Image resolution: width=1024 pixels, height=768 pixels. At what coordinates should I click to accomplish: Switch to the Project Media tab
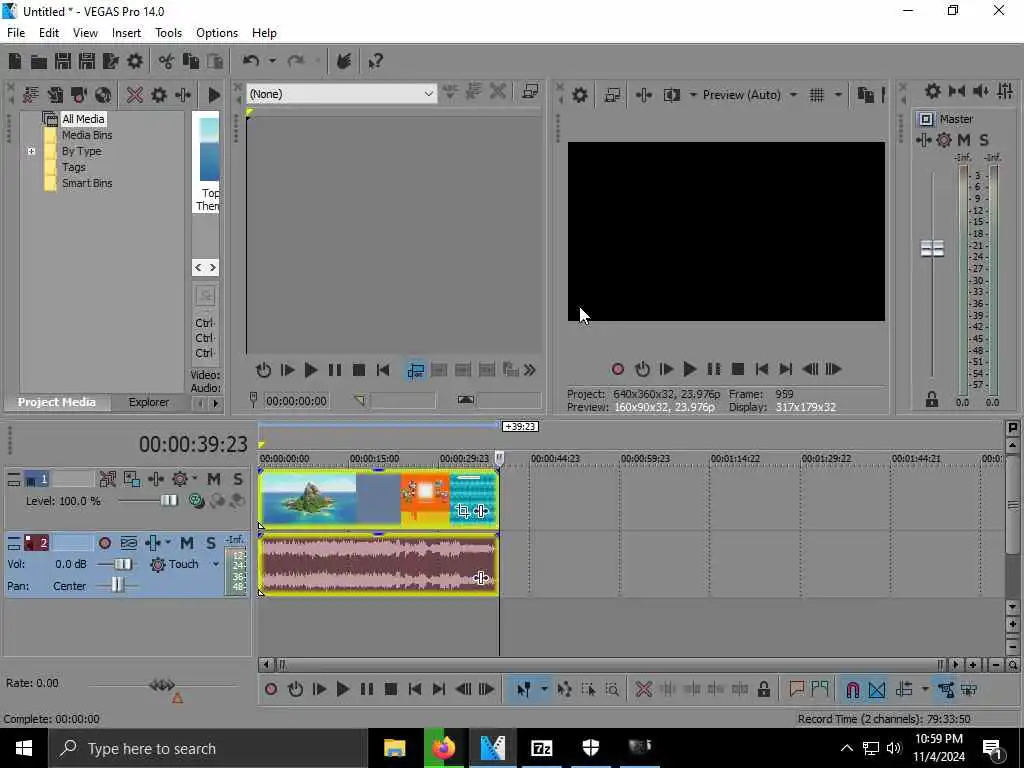[57, 402]
